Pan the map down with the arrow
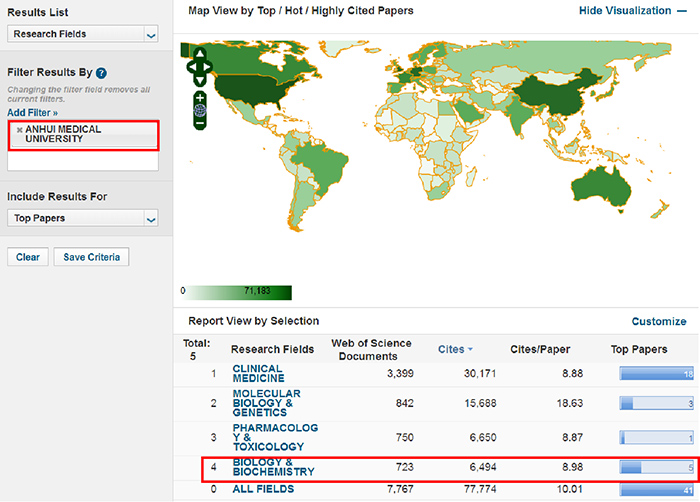This screenshot has height=502, width=700. [x=200, y=78]
